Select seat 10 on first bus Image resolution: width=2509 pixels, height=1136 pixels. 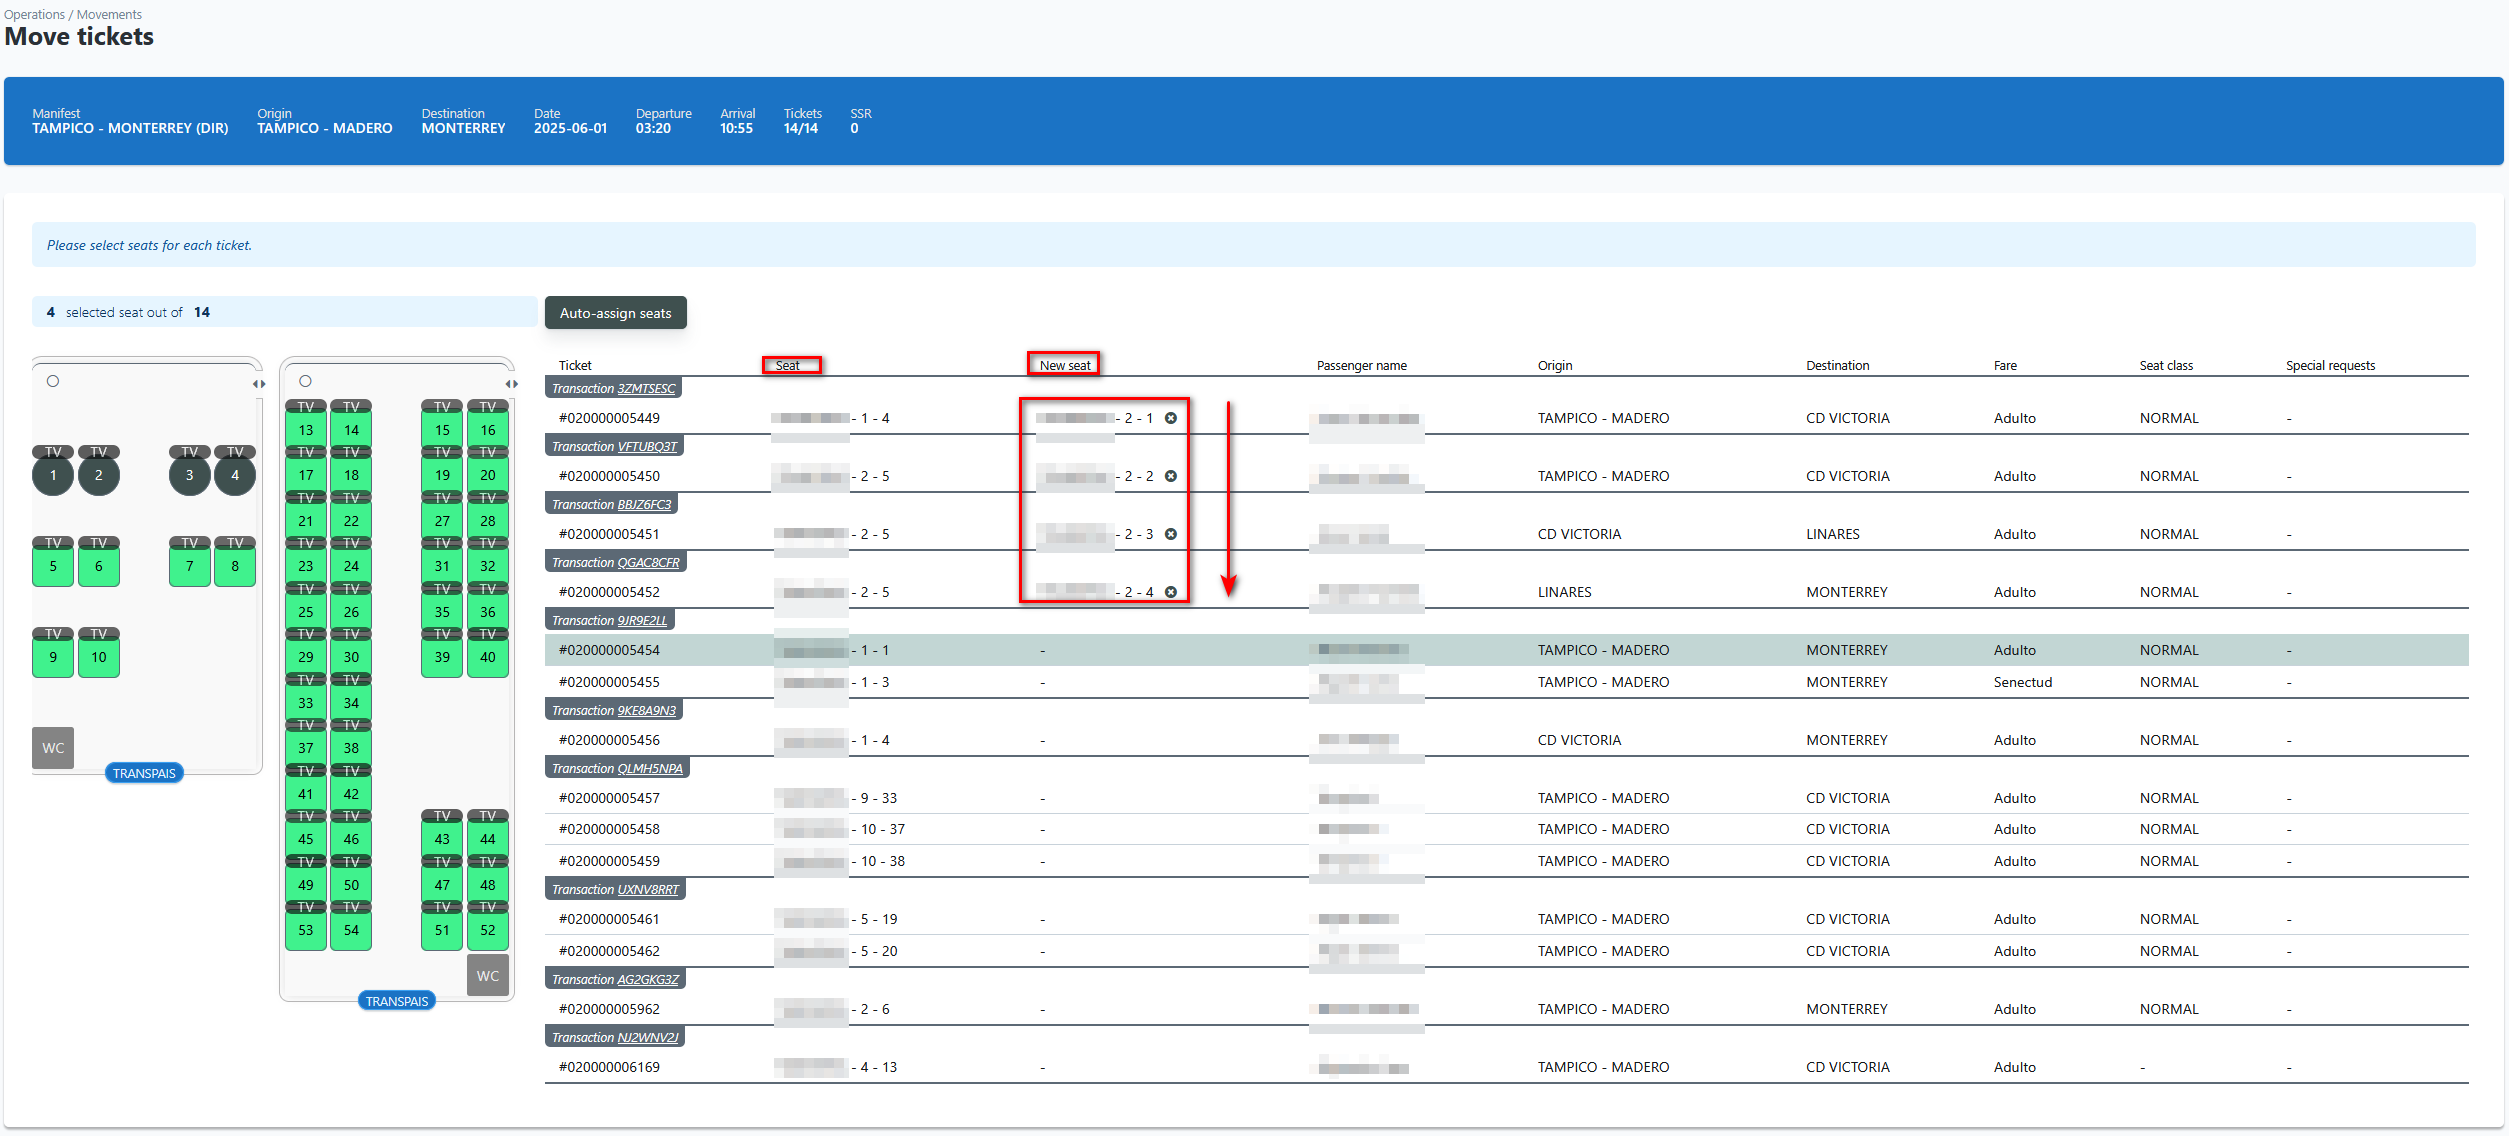(99, 657)
